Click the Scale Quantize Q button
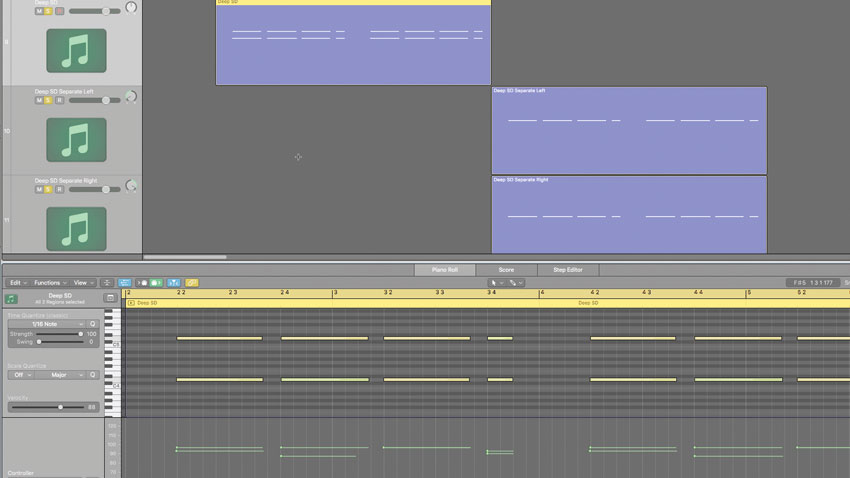850x478 pixels. [x=92, y=374]
